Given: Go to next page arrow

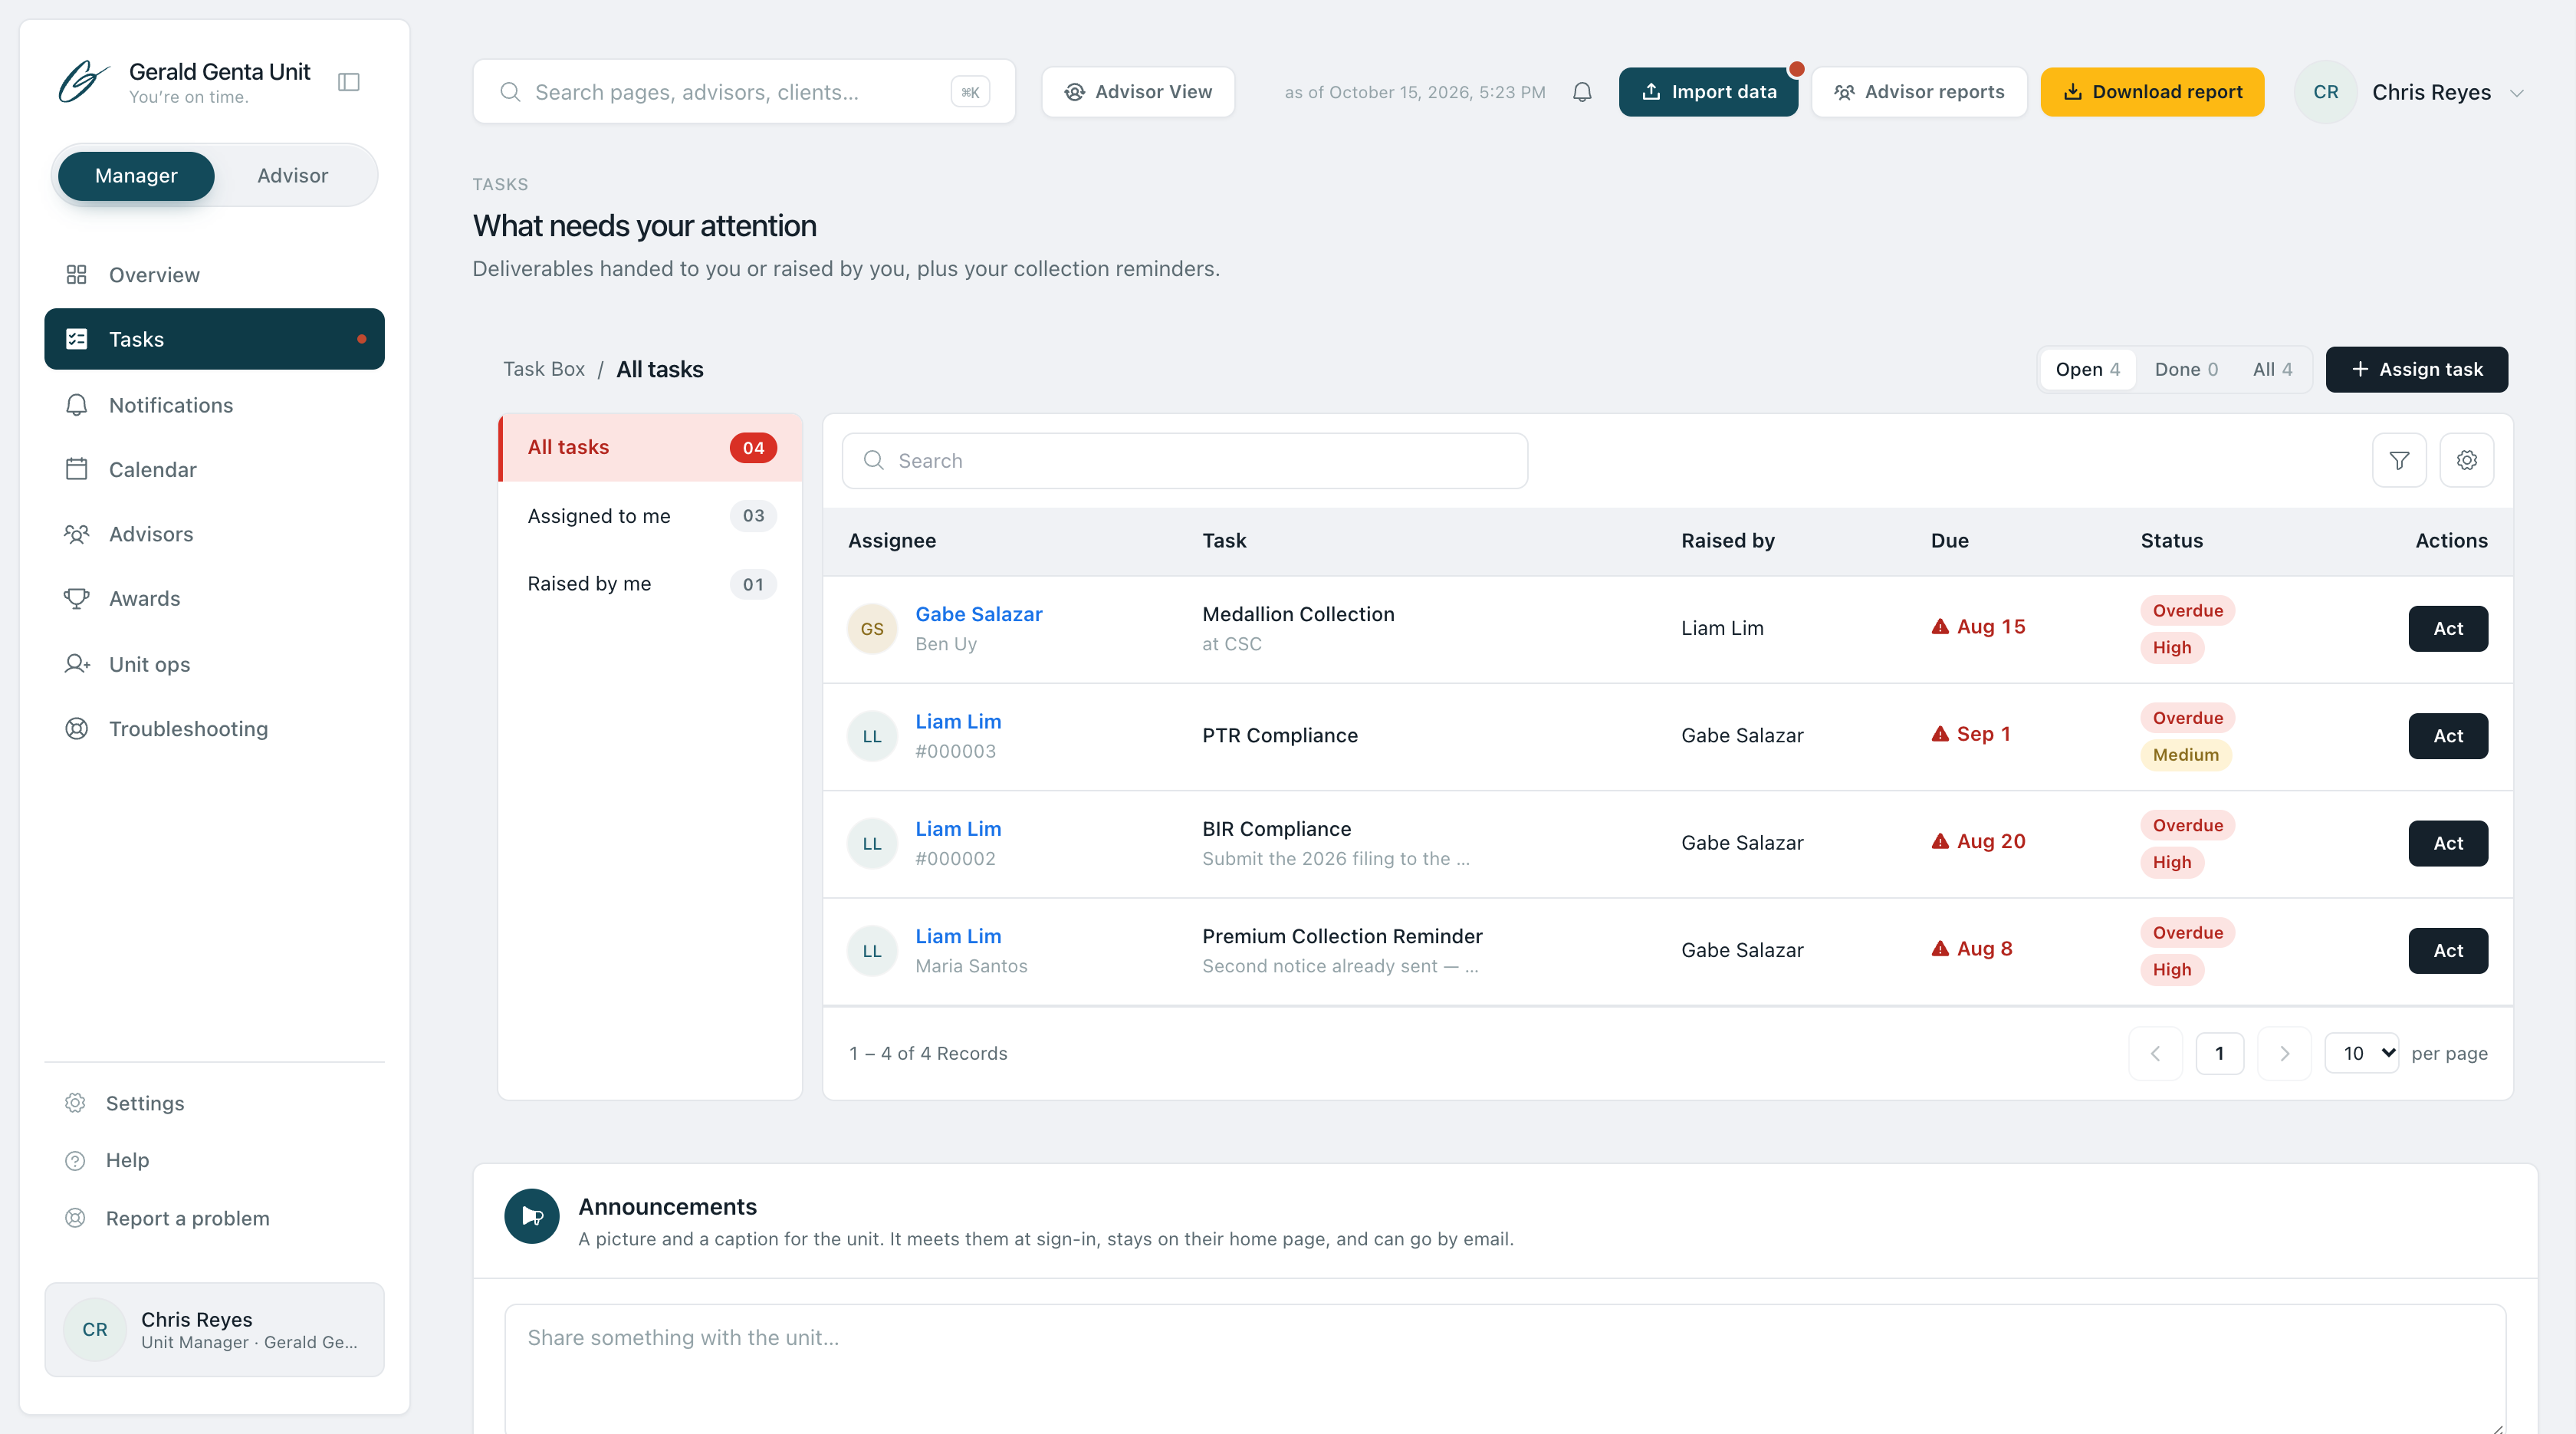Looking at the screenshot, I should (2284, 1053).
